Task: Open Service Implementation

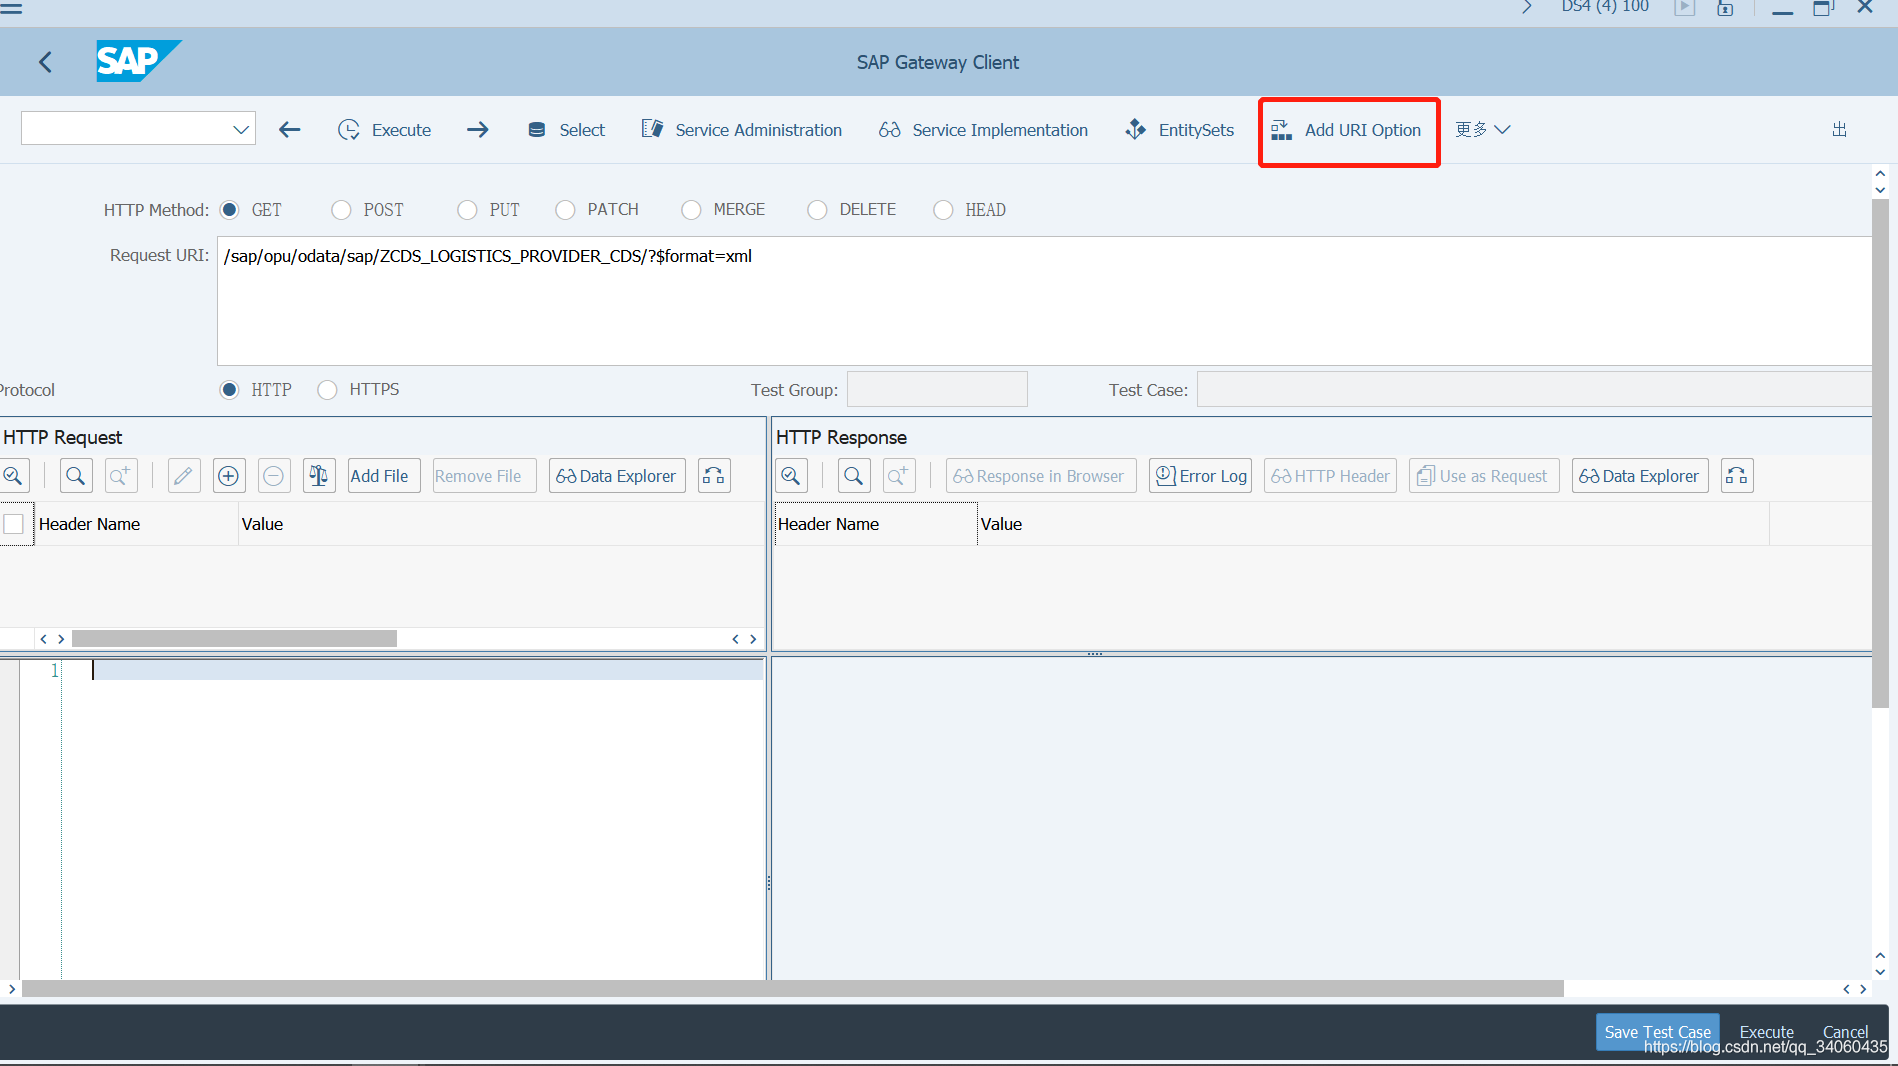Action: (984, 130)
